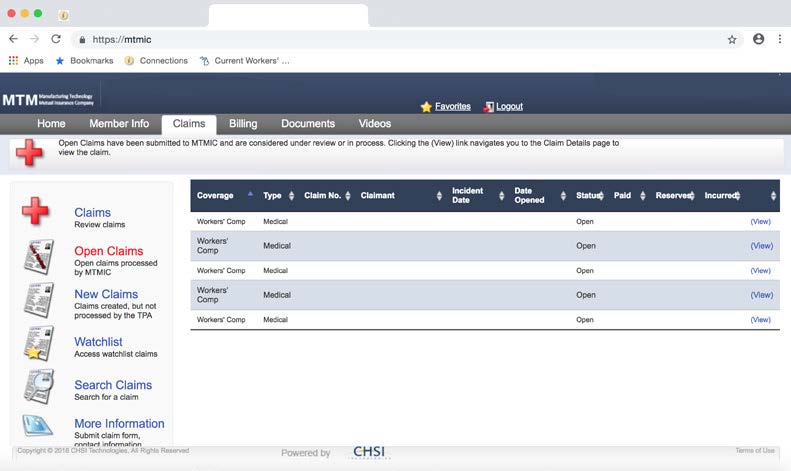
Task: Click (View) in the fourth claim row
Action: click(762, 295)
